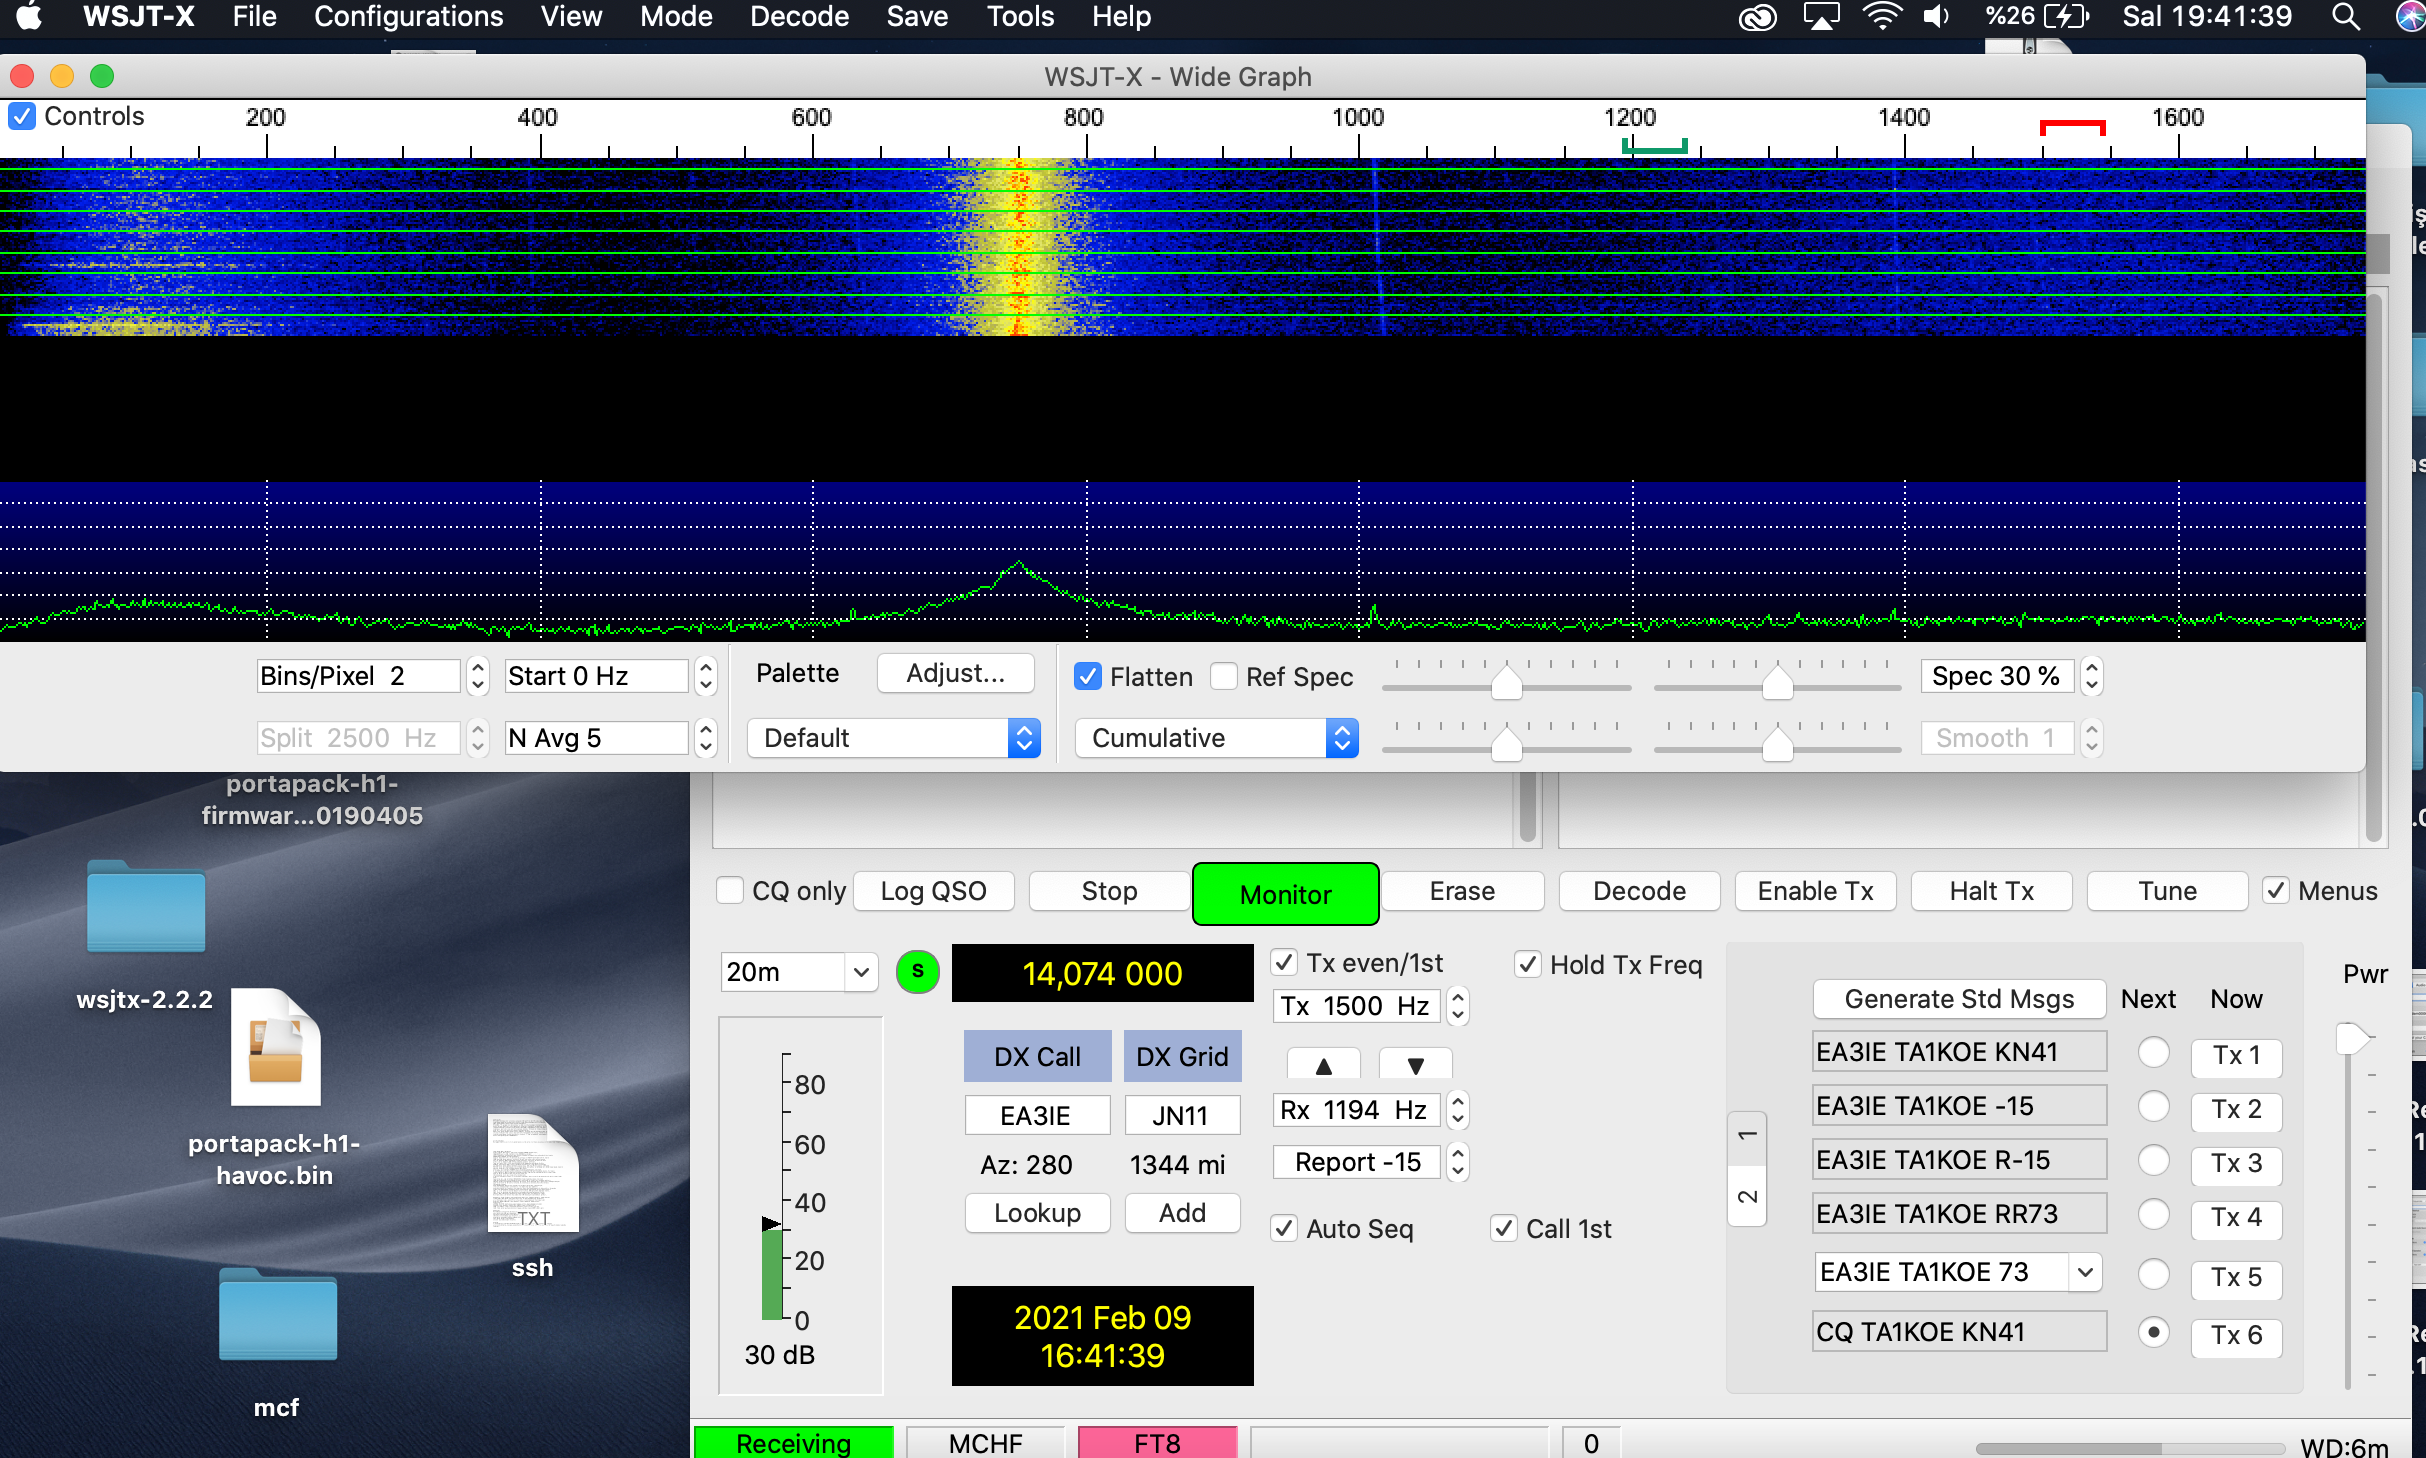Select the Next radio for Tx 6
2426x1458 pixels.
click(2153, 1333)
